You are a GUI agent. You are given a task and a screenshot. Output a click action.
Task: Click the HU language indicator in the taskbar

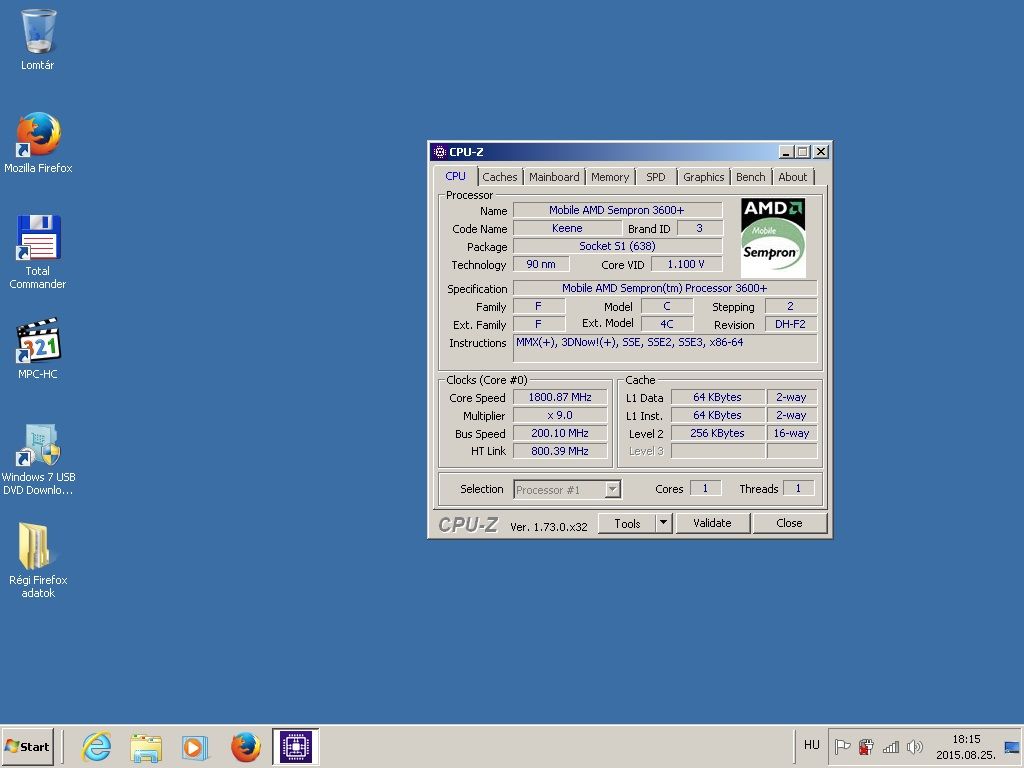point(811,745)
